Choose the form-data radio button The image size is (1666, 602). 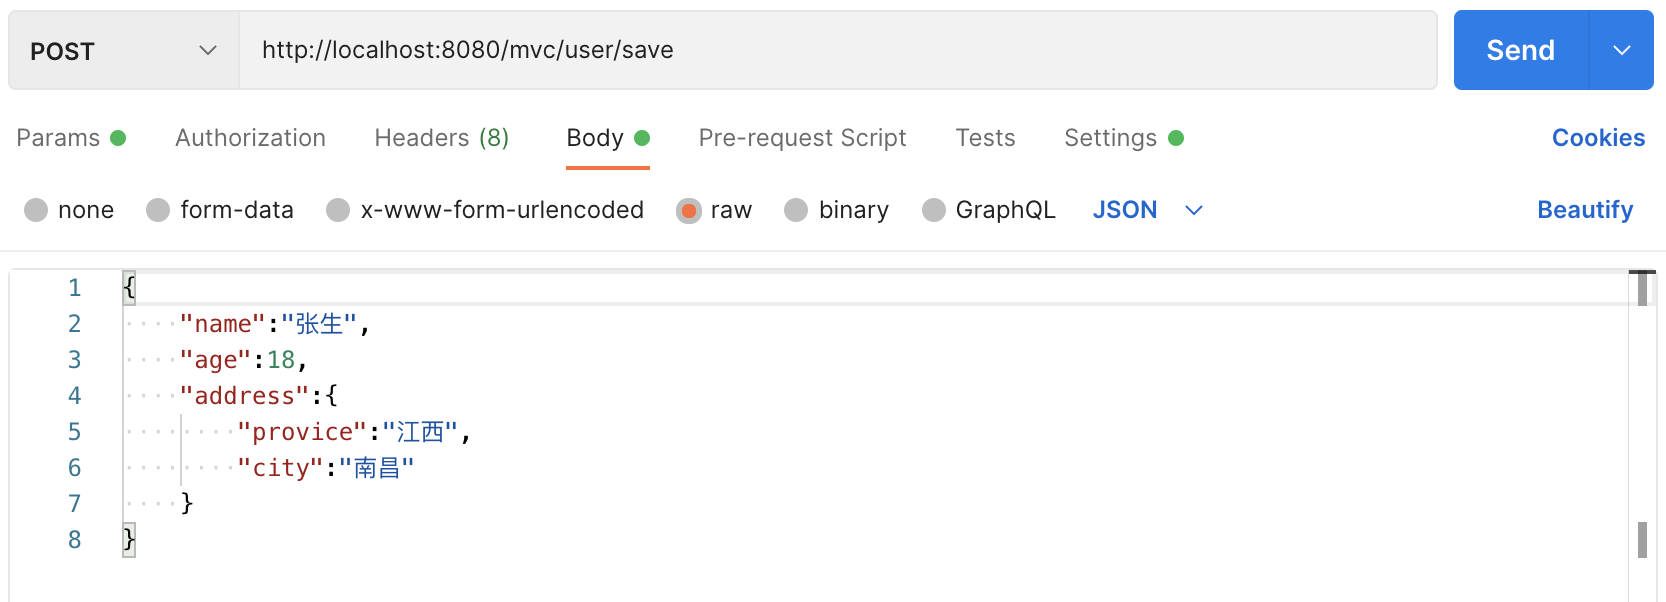pos(158,210)
